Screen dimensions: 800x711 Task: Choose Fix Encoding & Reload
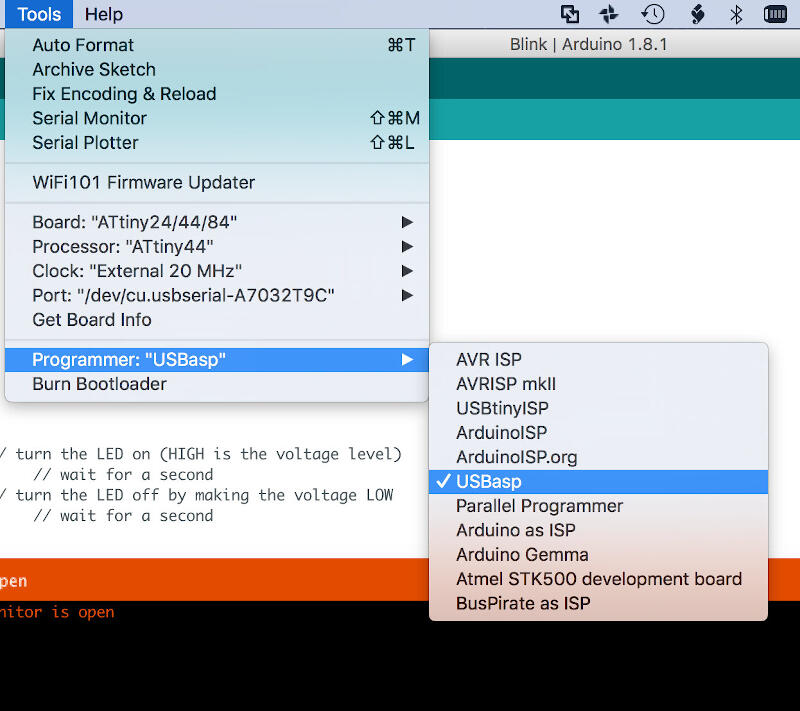point(217,94)
